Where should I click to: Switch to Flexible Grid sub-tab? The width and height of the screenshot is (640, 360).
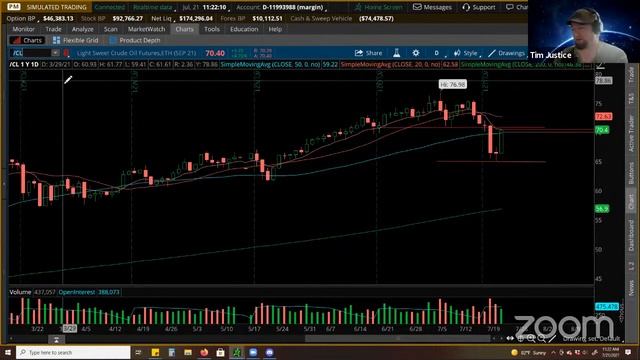click(76, 40)
